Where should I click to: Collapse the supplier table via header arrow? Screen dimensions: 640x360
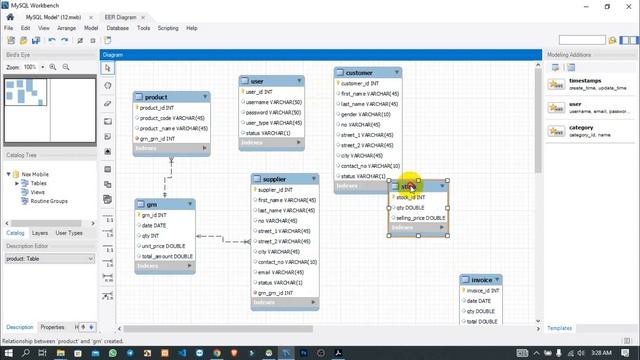[313, 179]
